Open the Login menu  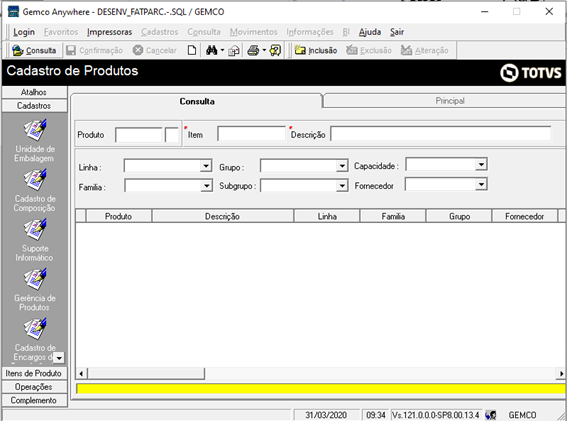pyautogui.click(x=24, y=32)
